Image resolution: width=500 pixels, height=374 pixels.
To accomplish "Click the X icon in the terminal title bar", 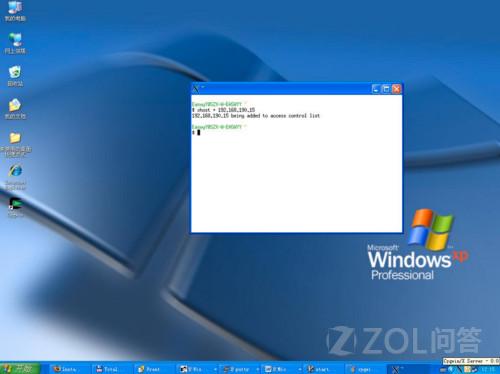I will [x=196, y=89].
